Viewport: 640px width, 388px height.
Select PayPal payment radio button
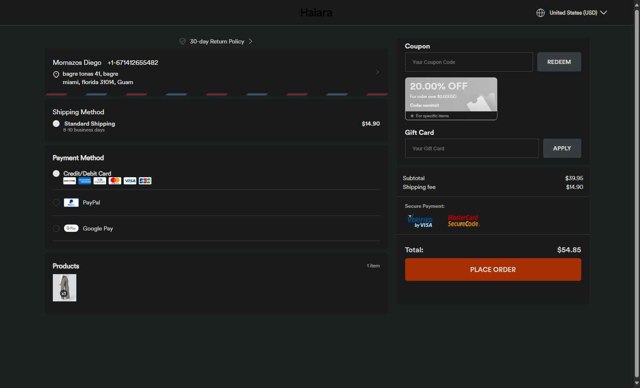coord(56,202)
